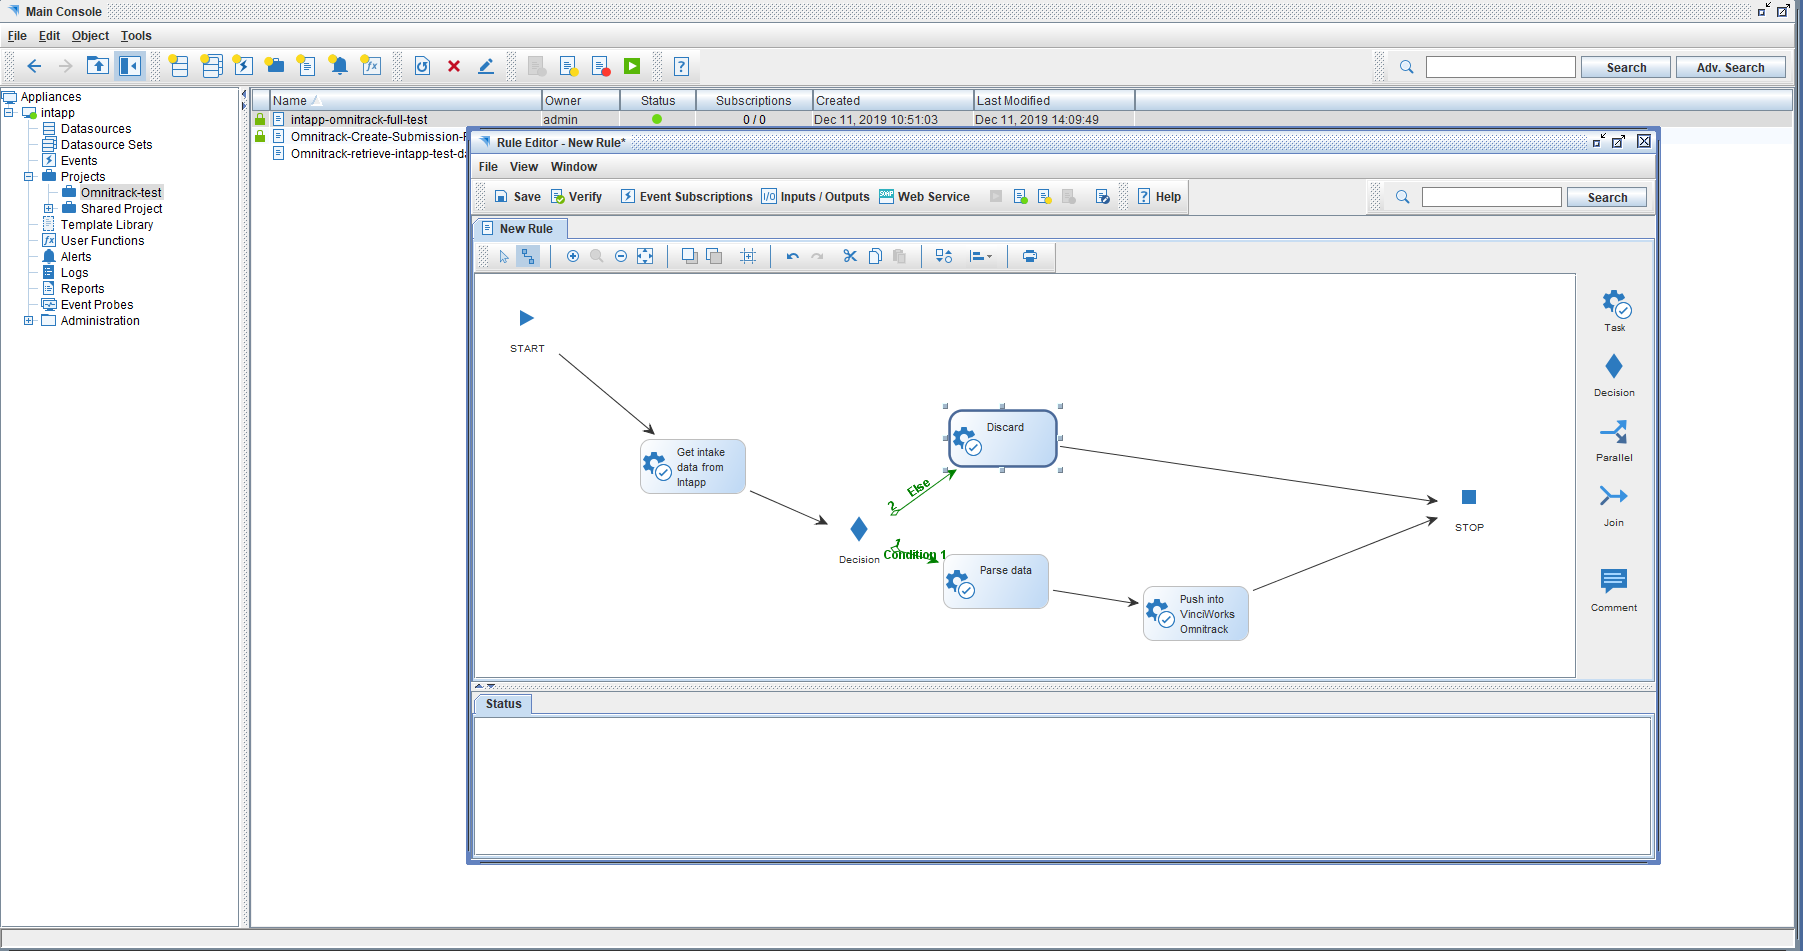Click the Rule Editor search input field
This screenshot has width=1803, height=951.
coord(1491,197)
